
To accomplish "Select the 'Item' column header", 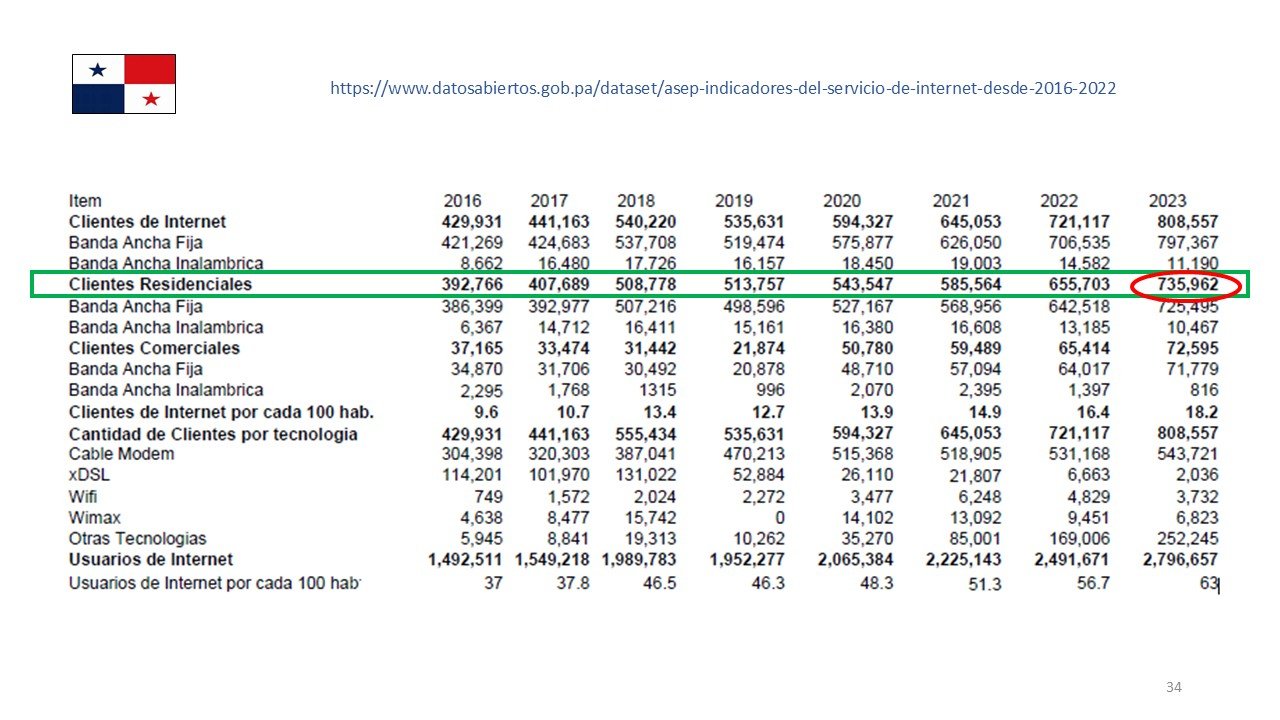I will click(x=85, y=201).
